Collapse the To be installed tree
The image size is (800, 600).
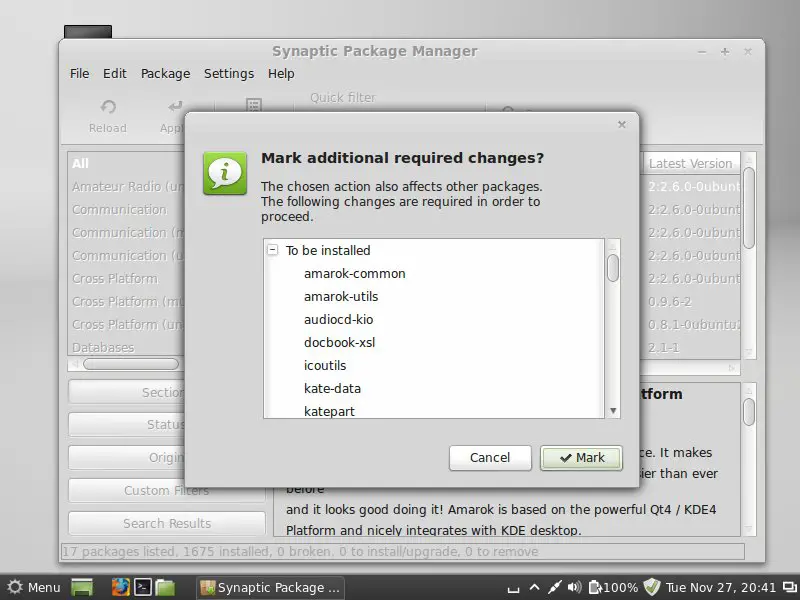pyautogui.click(x=273, y=250)
